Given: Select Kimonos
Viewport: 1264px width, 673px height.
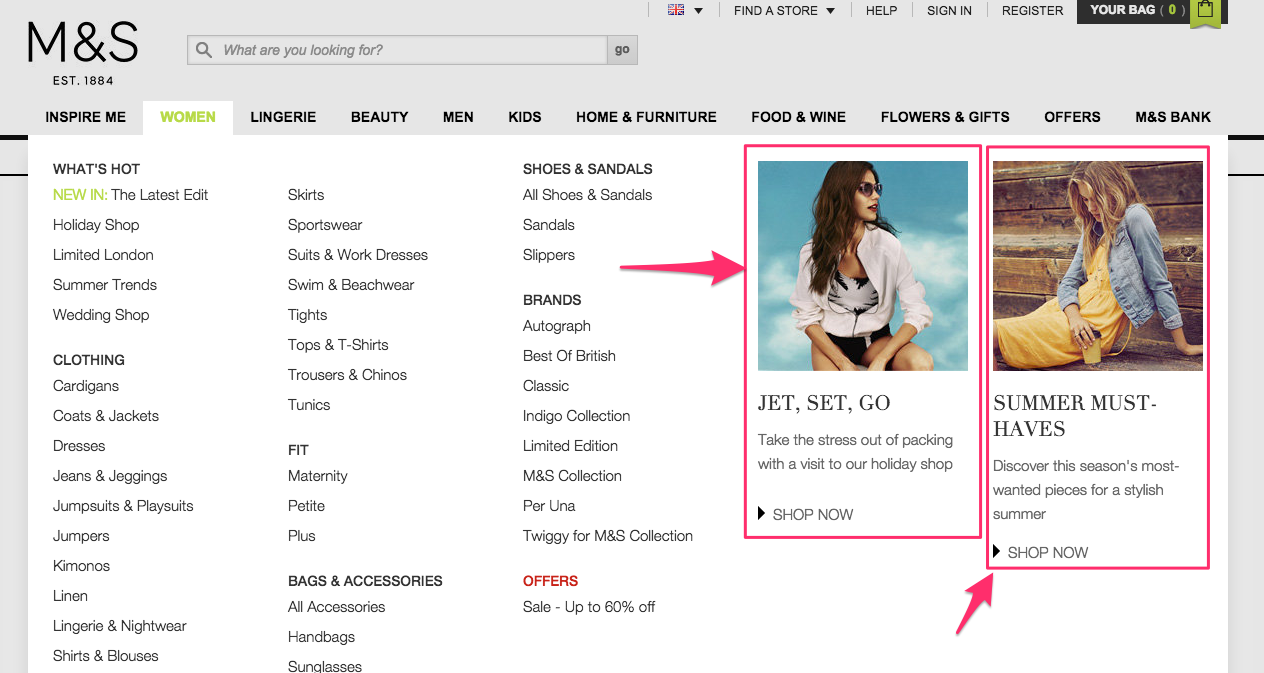Looking at the screenshot, I should click(x=81, y=566).
